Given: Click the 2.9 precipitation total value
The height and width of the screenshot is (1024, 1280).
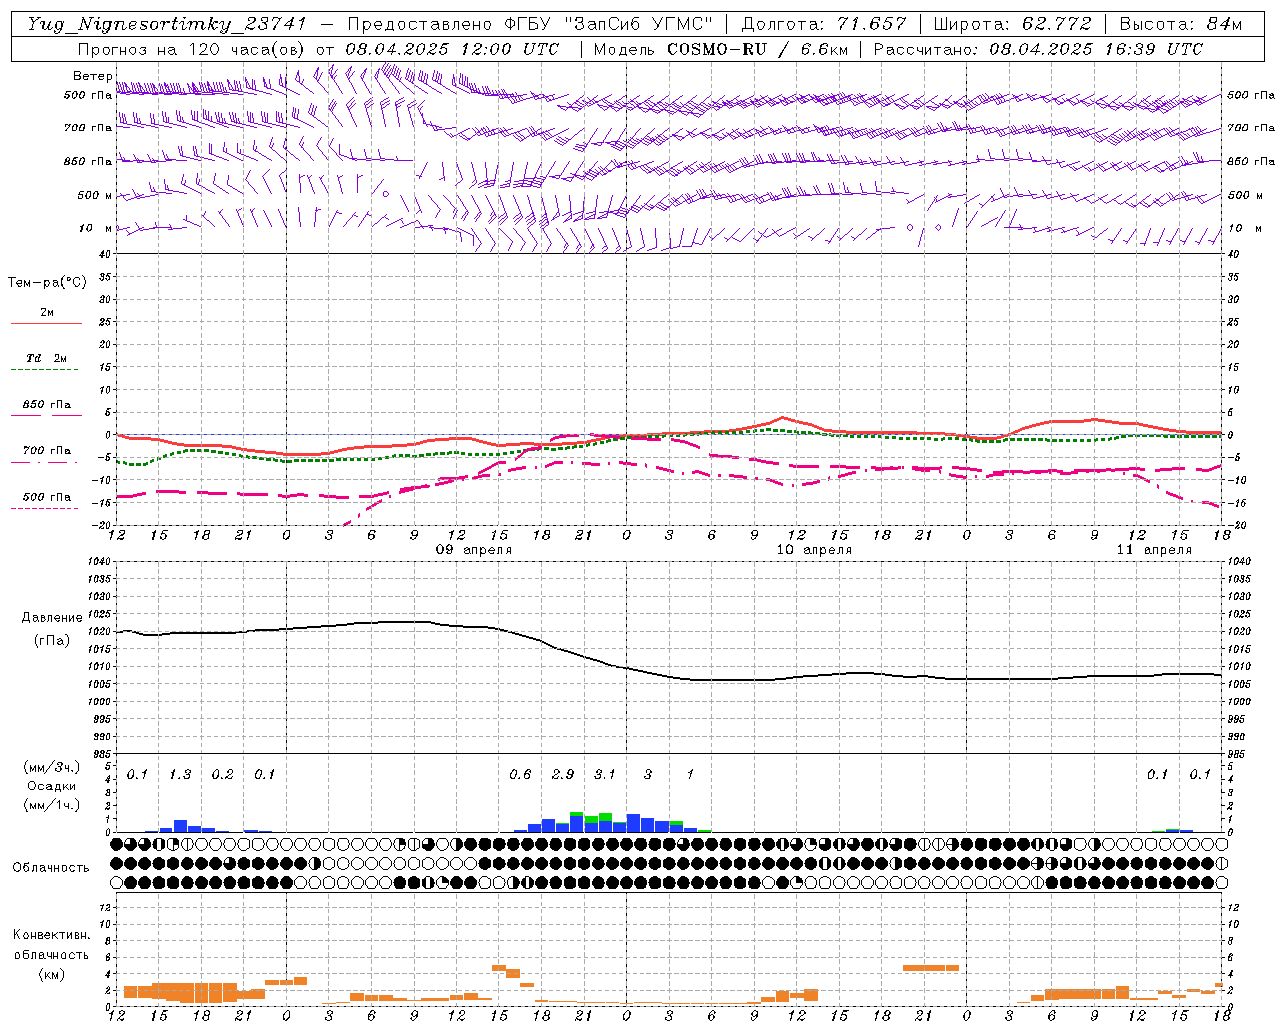Looking at the screenshot, I should 562,774.
